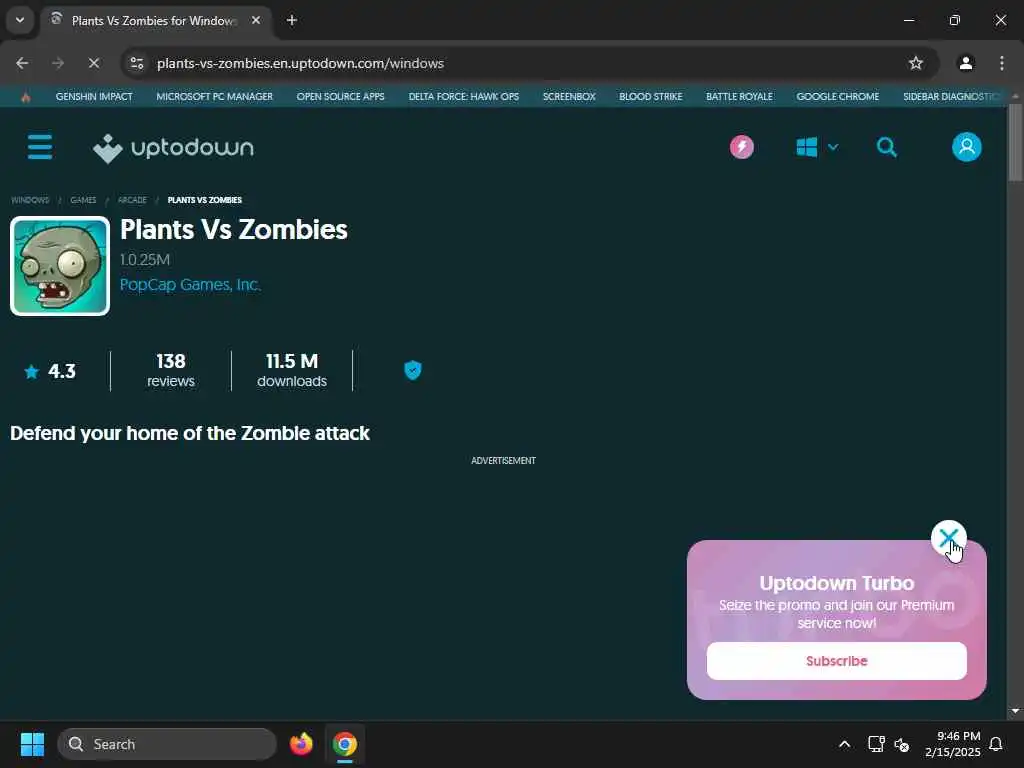Open Chrome from the taskbar

pyautogui.click(x=345, y=744)
